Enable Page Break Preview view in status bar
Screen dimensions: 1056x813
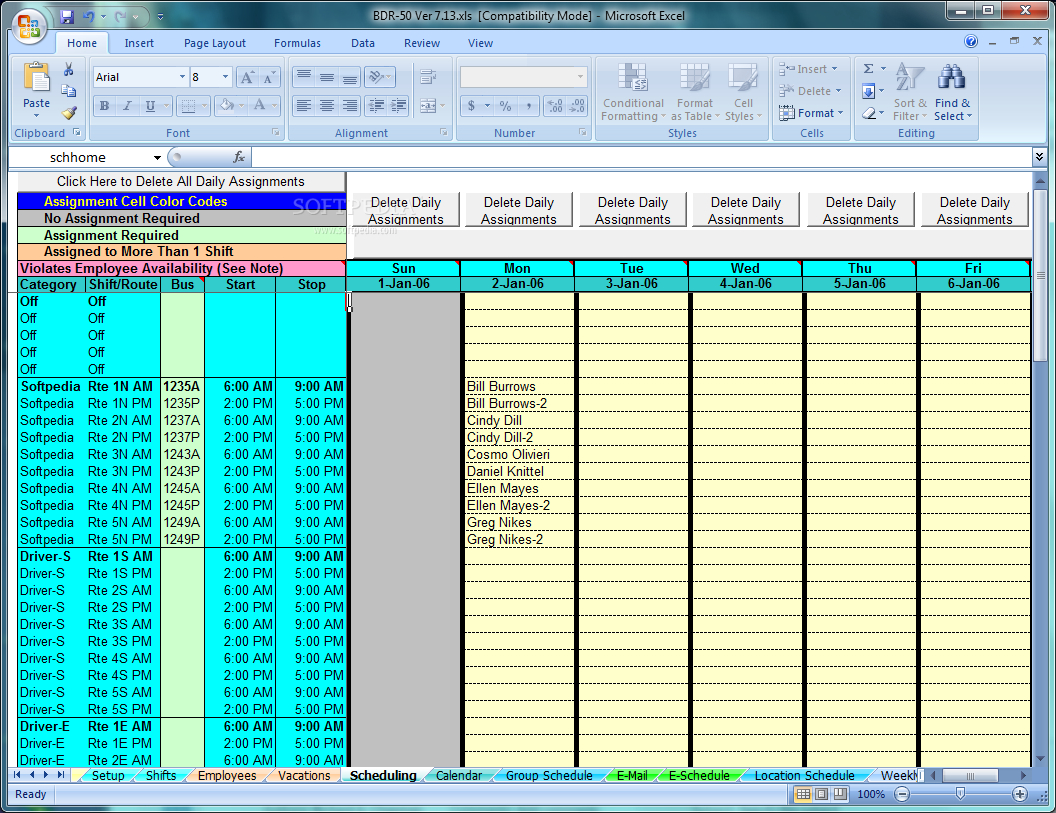pos(839,794)
